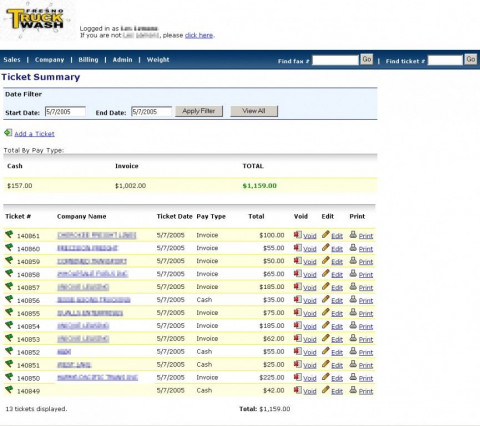This screenshot has height=426, width=480.
Task: Click the printer icon for ticket 140858
Action: [x=353, y=273]
